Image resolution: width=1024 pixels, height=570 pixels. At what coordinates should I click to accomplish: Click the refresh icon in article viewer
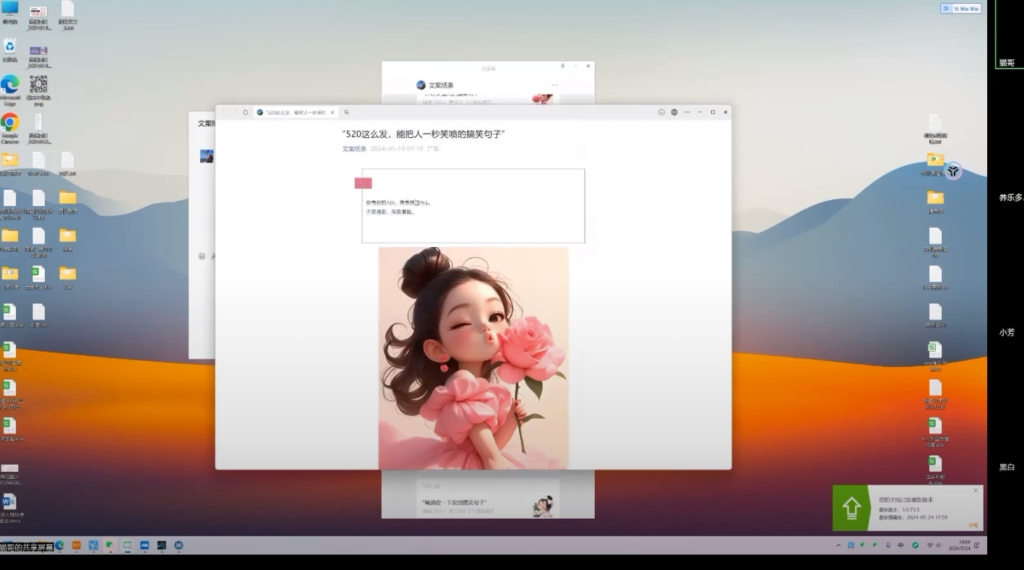(246, 112)
